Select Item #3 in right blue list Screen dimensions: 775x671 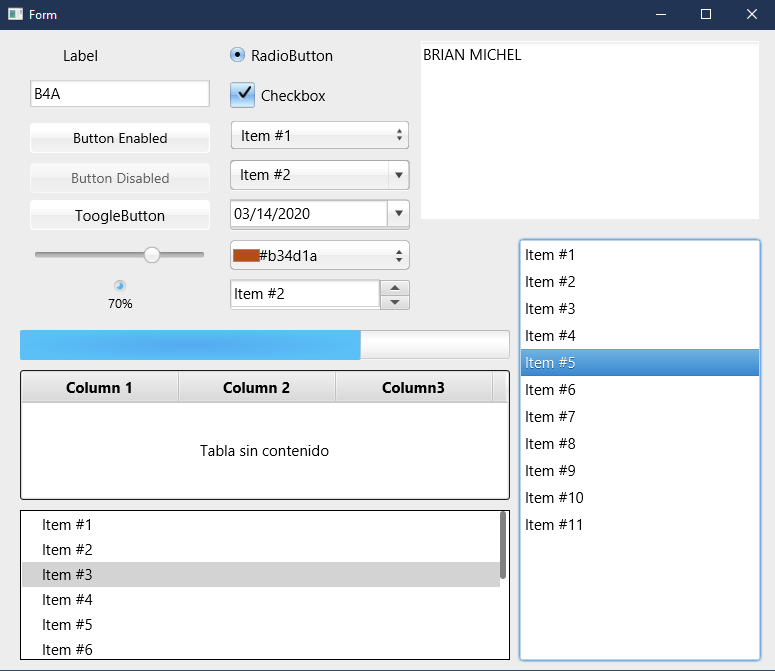640,309
